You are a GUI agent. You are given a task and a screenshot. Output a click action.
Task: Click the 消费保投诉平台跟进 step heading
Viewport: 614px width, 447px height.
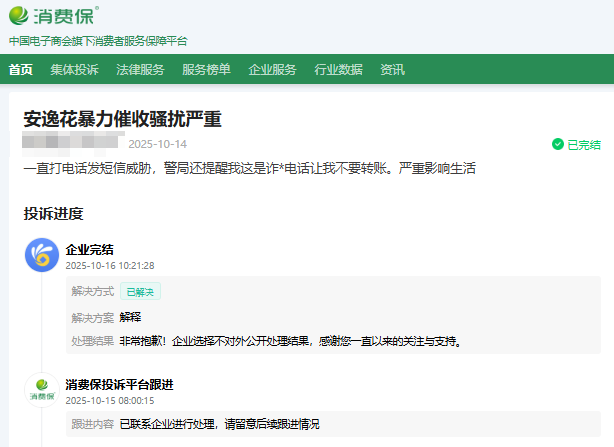pos(120,384)
